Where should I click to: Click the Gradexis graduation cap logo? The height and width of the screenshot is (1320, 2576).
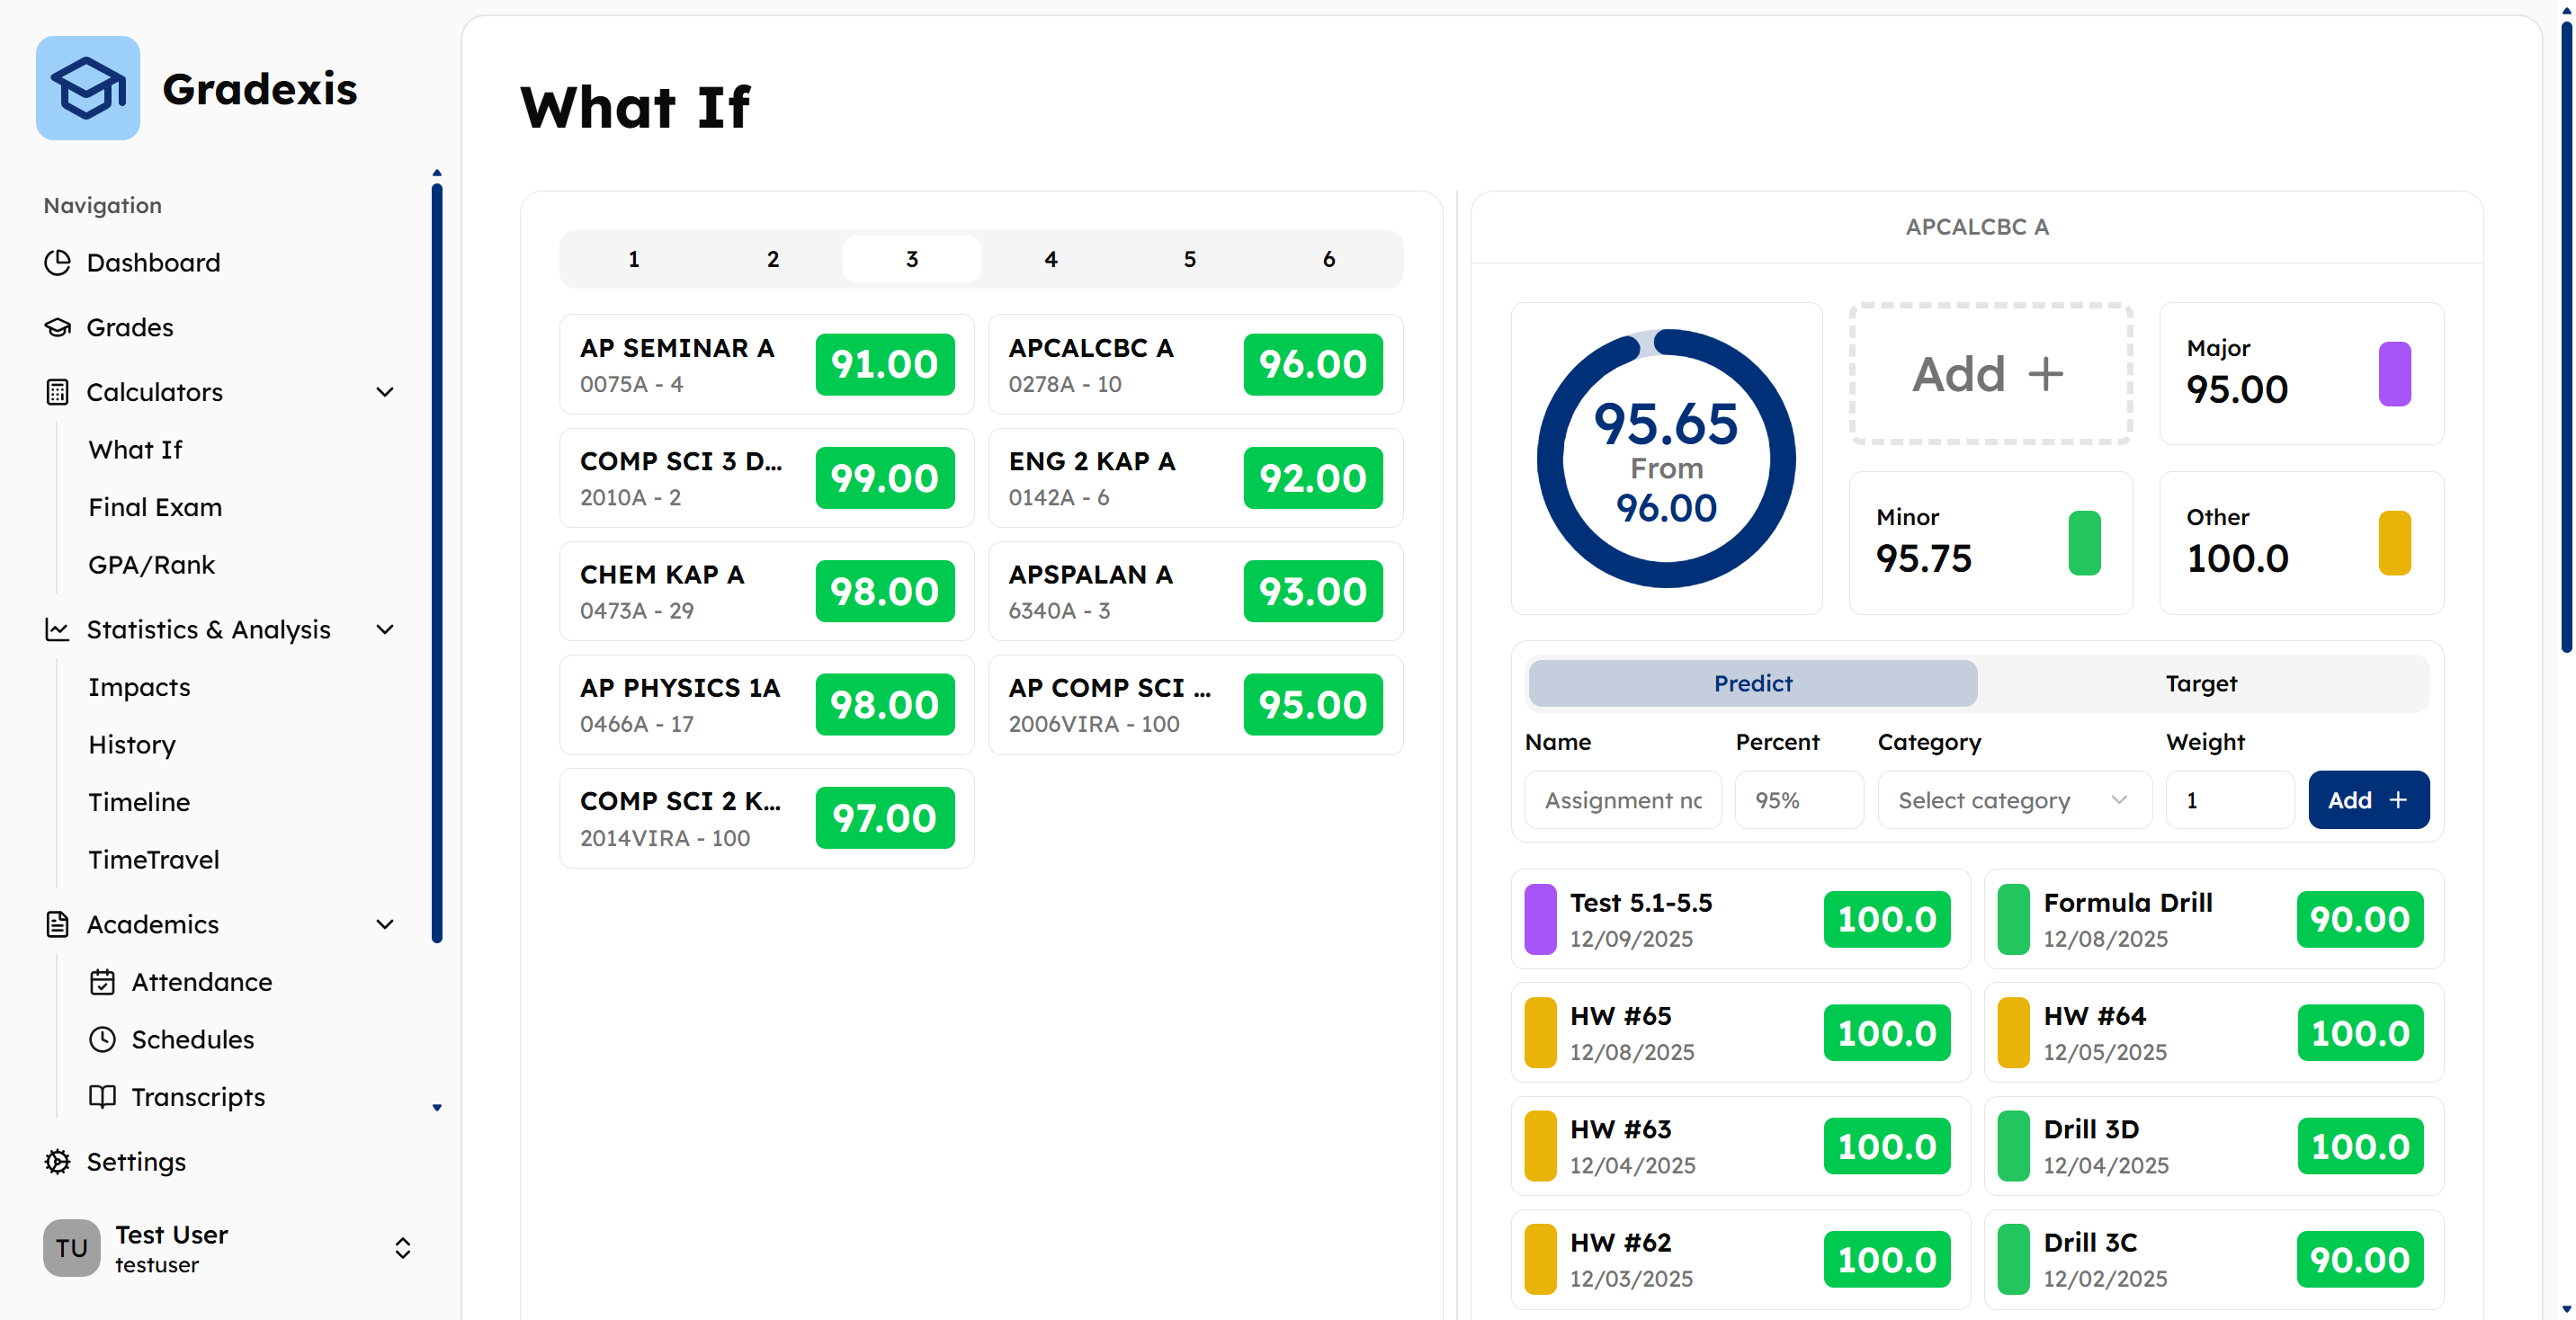(88, 88)
